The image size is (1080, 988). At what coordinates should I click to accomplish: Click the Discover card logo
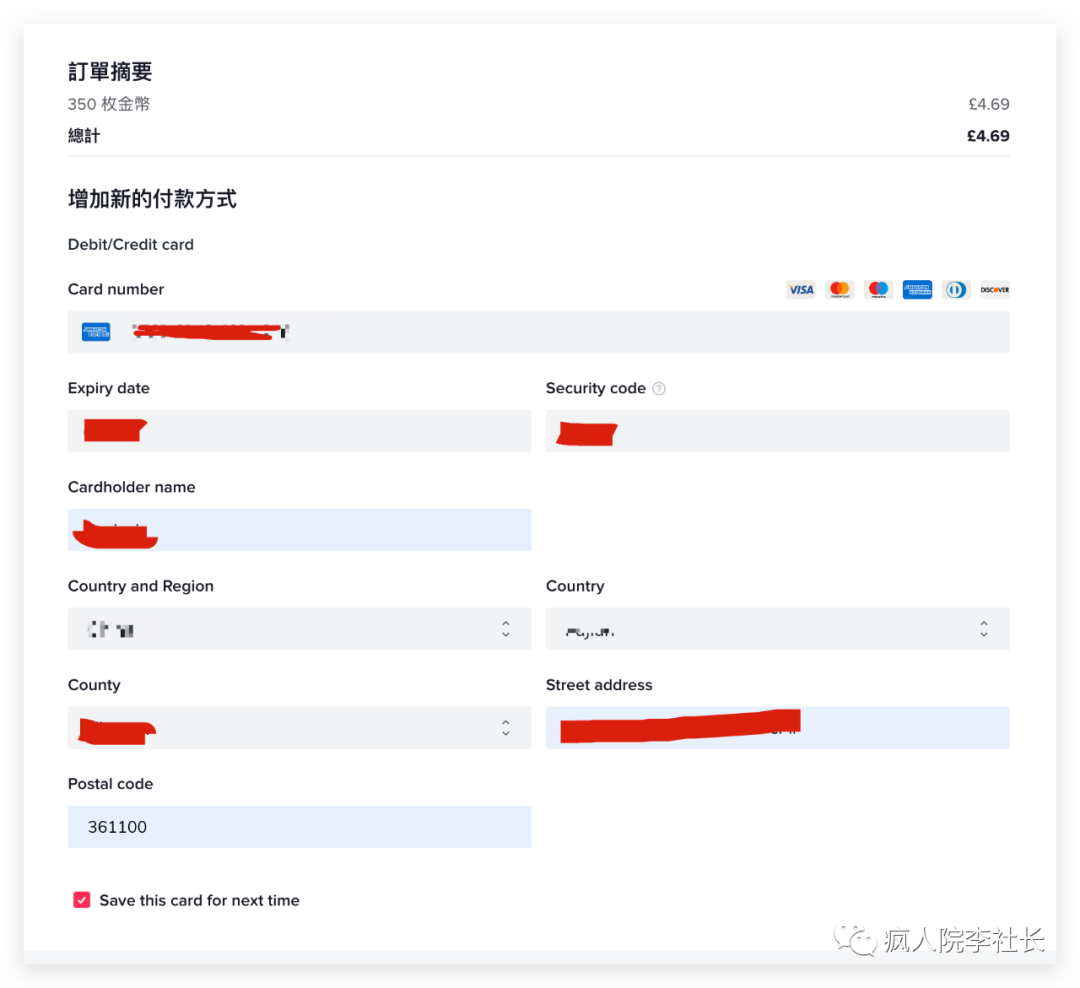[995, 289]
